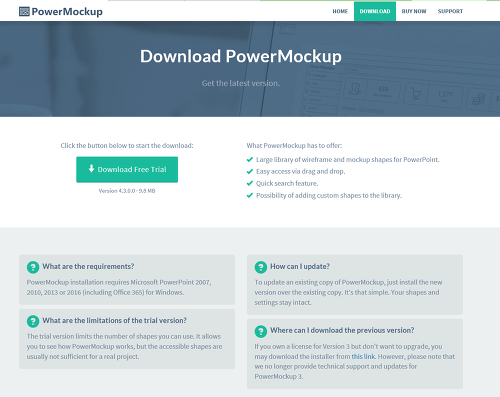Screen dimensions: 500x397
Task: Click the 'Large library of wireframe and mockup shapes' text
Action: point(348,159)
